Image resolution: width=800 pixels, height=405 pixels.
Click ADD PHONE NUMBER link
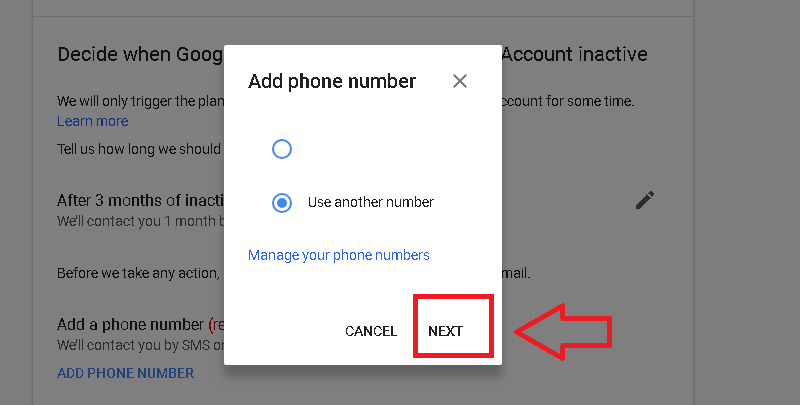point(126,373)
